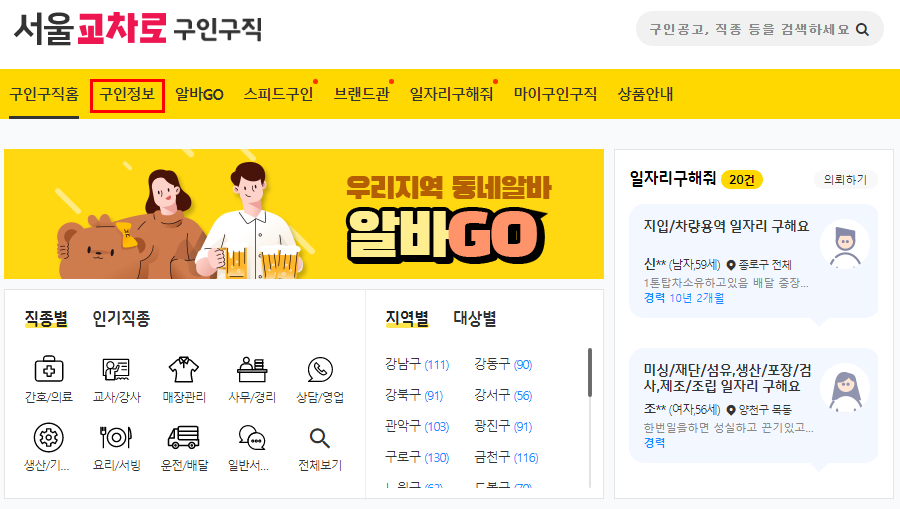Image resolution: width=900 pixels, height=509 pixels.
Task: Click the 전체보기 magnifier icon
Action: 320,438
